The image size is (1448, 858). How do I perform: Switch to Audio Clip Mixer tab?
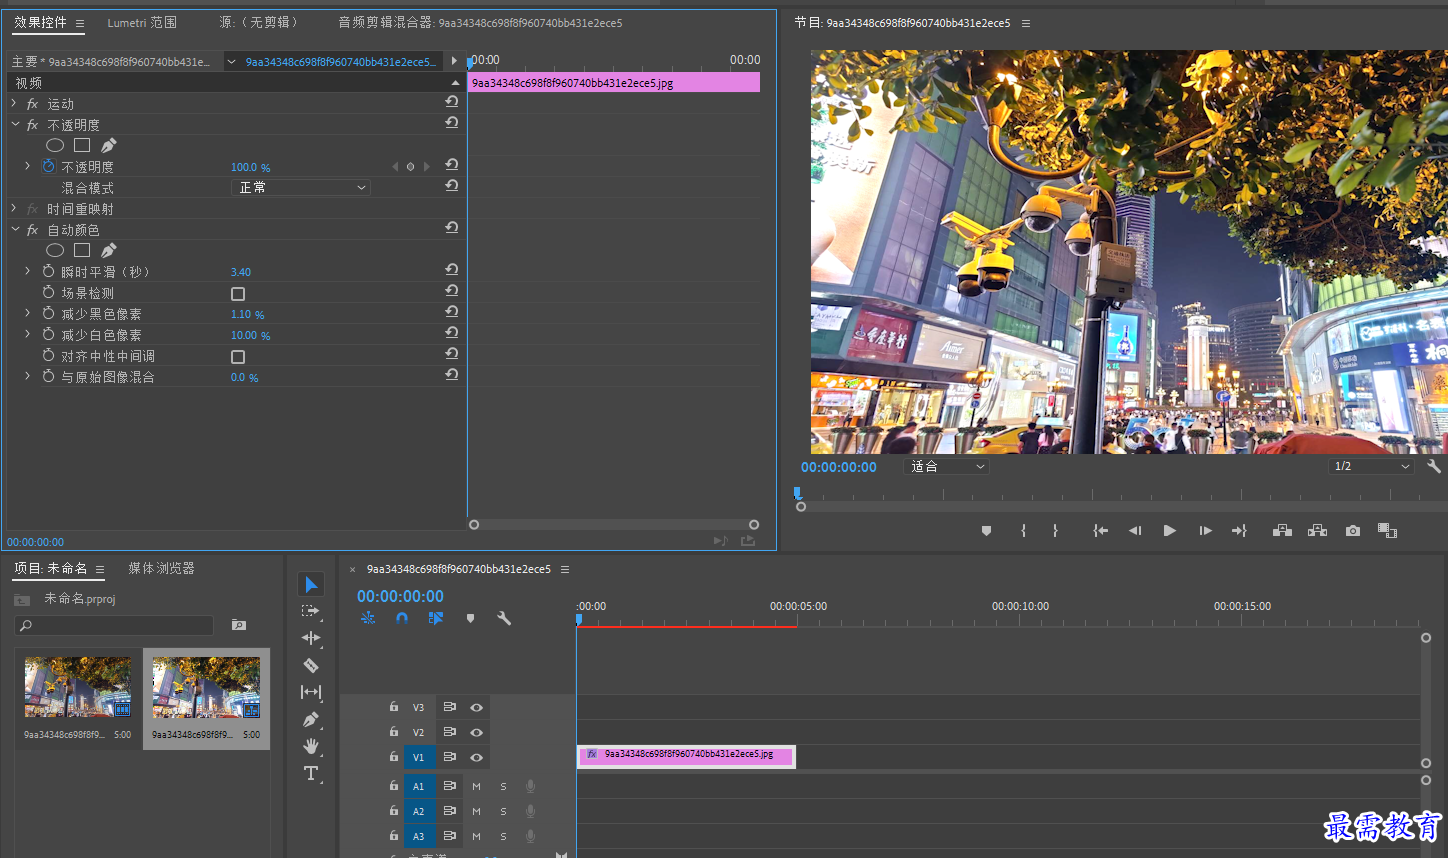pos(480,22)
